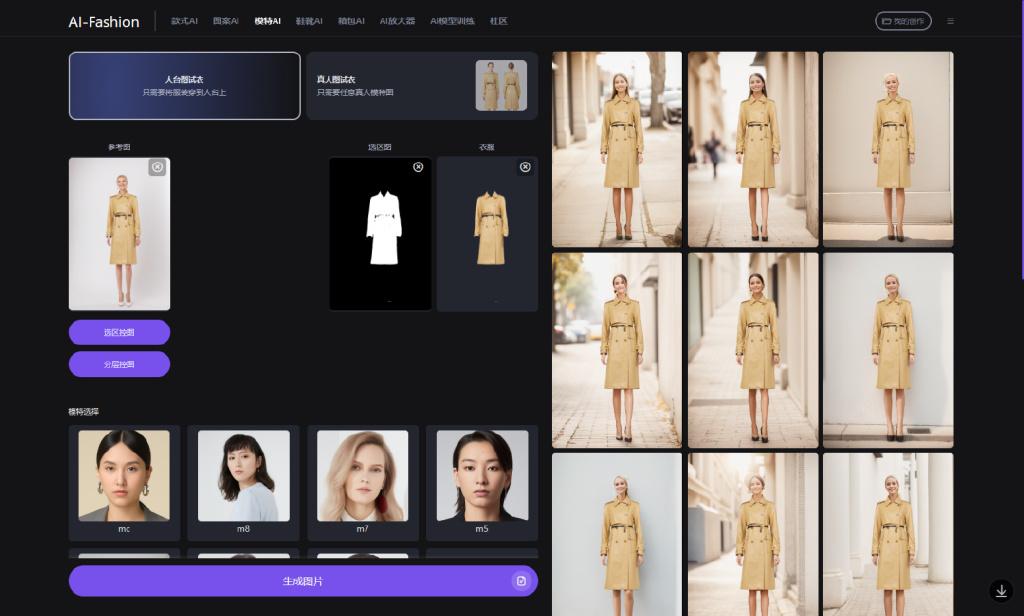
Task: Select model mc in 模特选择
Action: (x=124, y=482)
